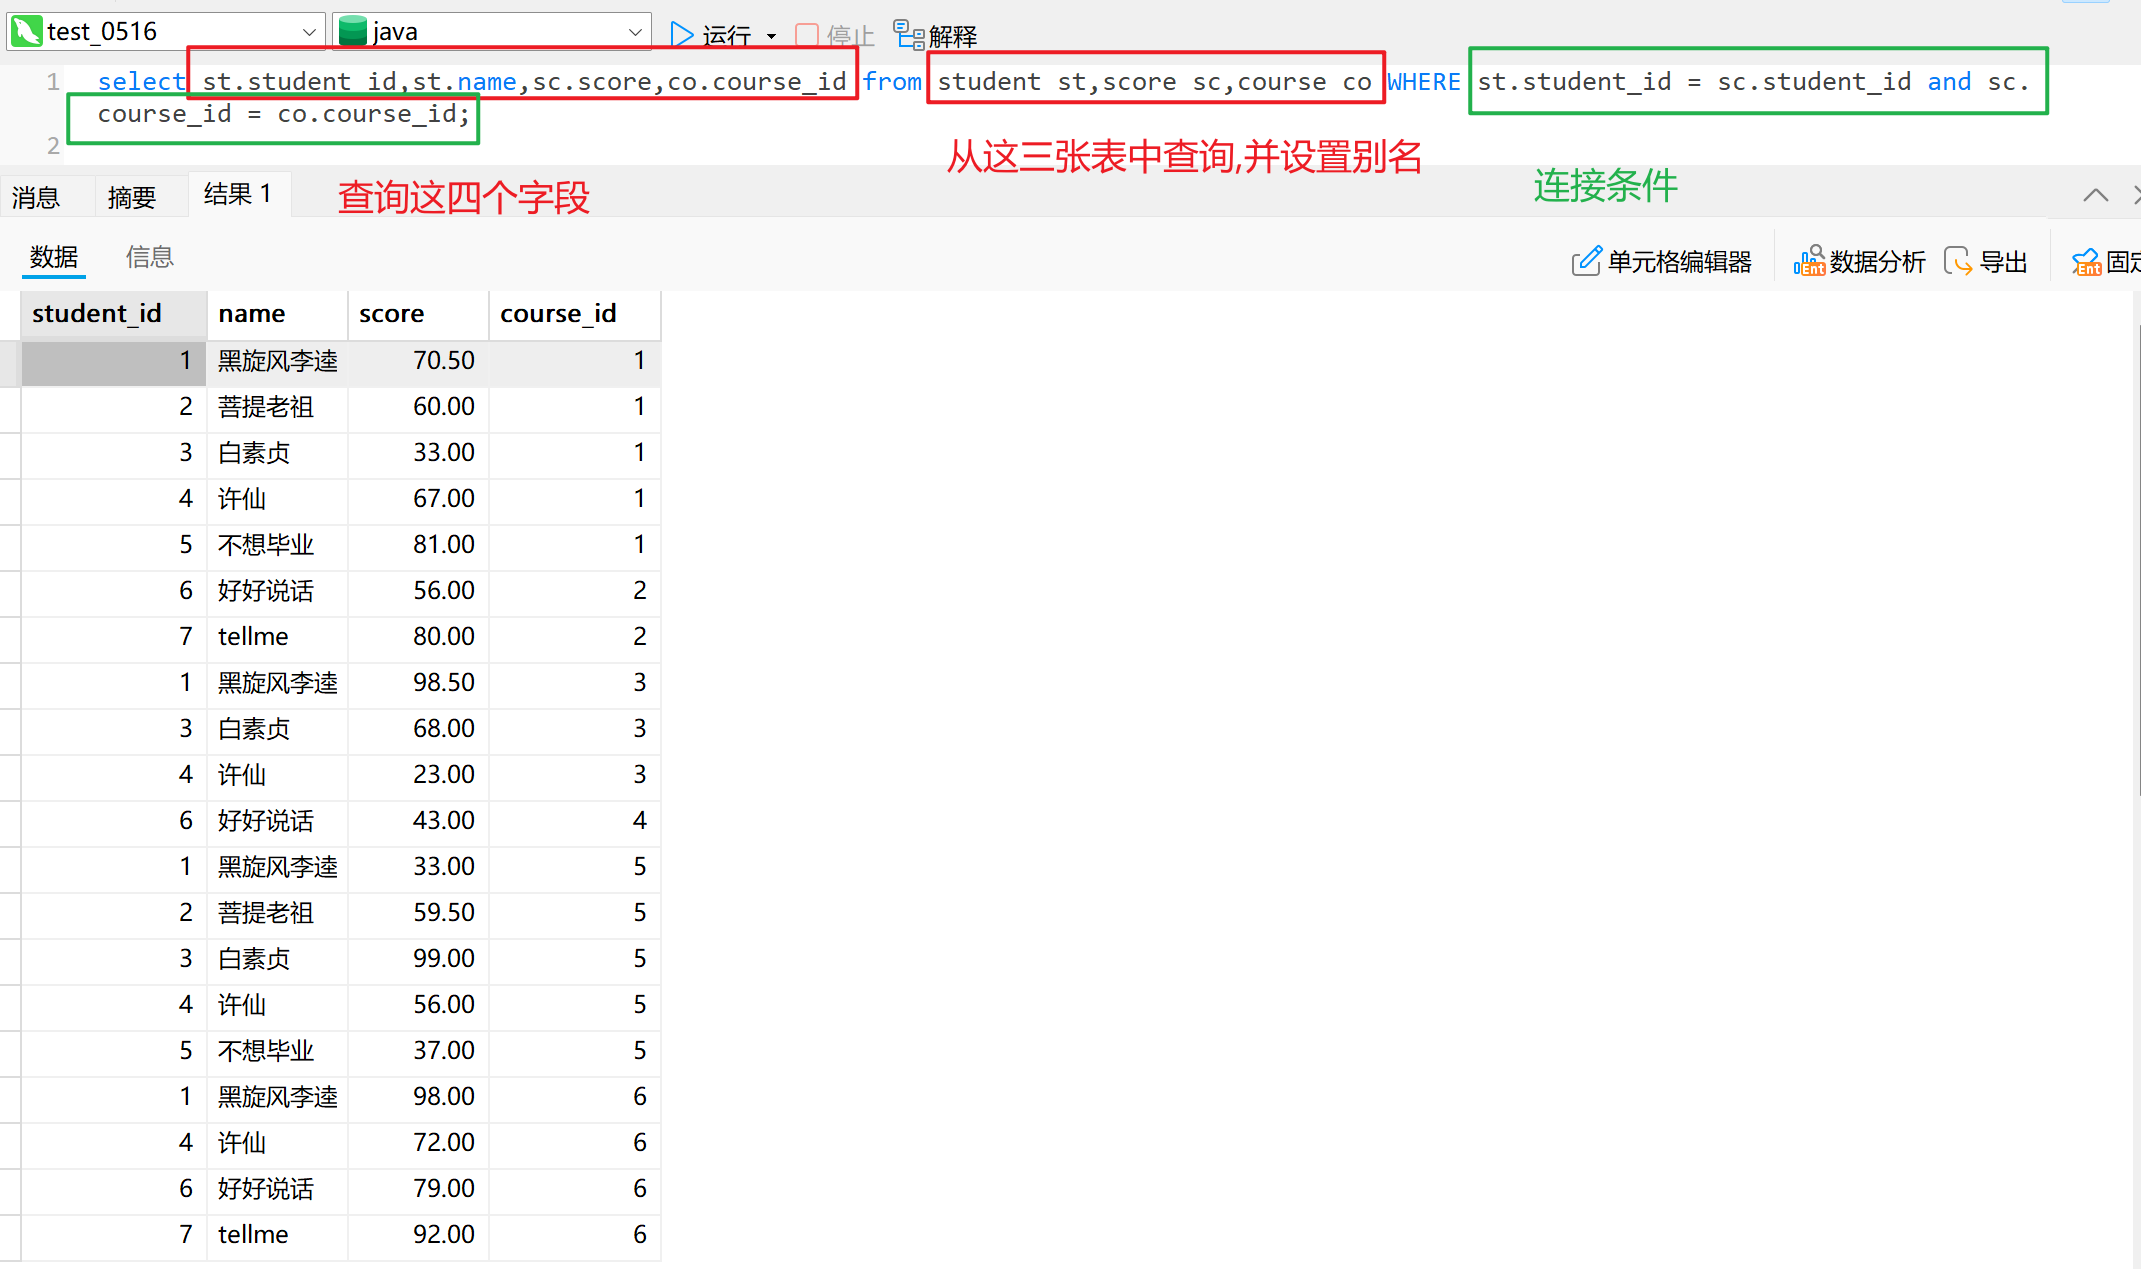Screen dimensions: 2141x1269
Task: Click the pin icon at far right
Action: point(2085,262)
